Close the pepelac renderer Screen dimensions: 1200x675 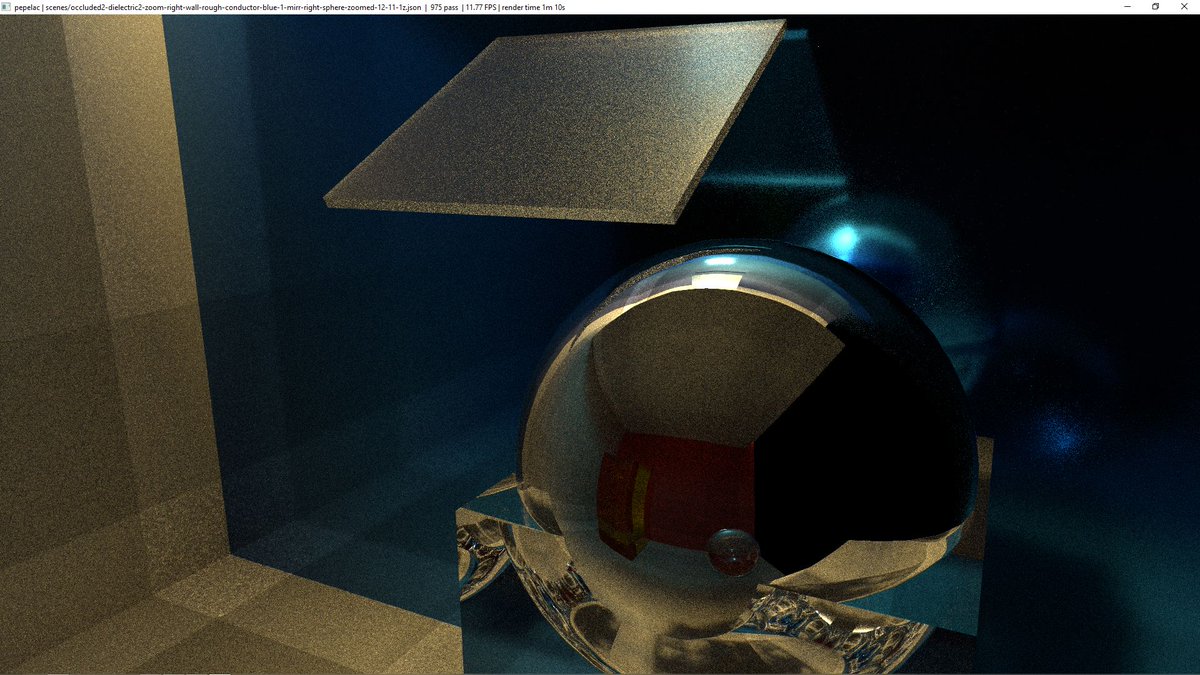[1185, 7]
